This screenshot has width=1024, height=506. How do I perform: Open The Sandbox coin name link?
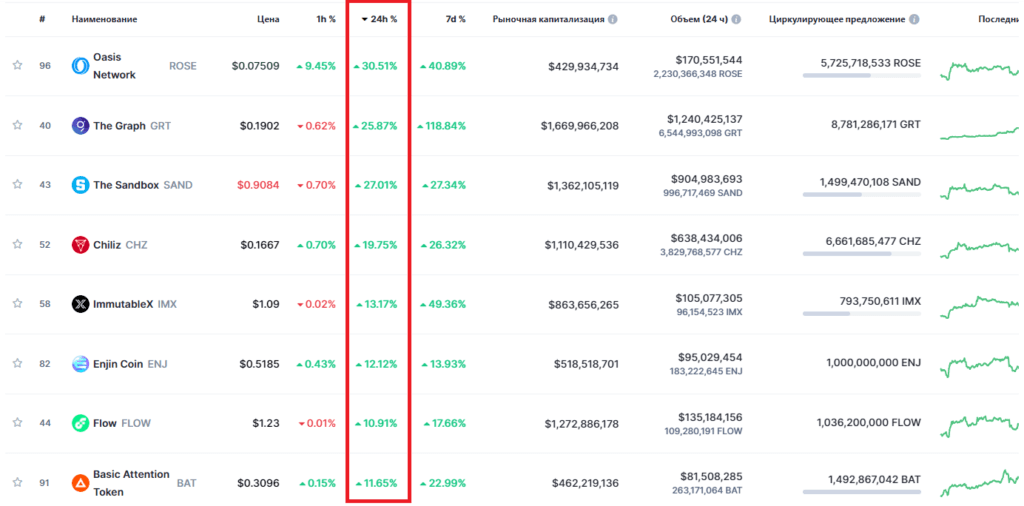click(126, 185)
